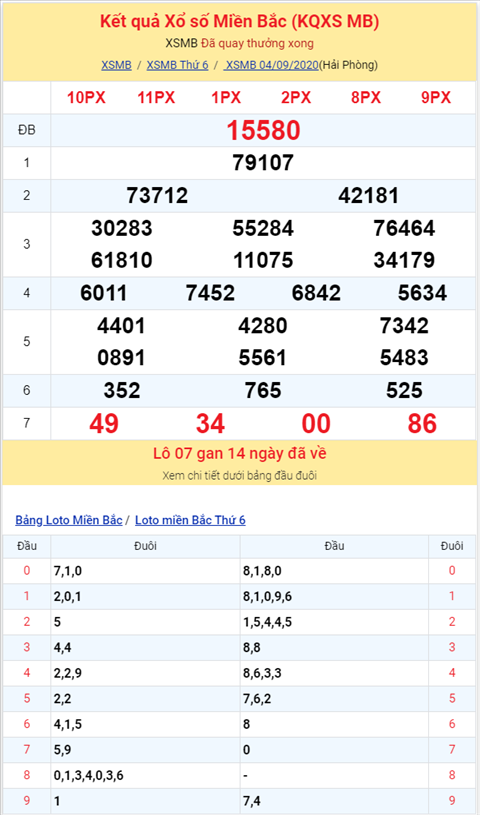Click fourth prize number 6011

click(104, 294)
